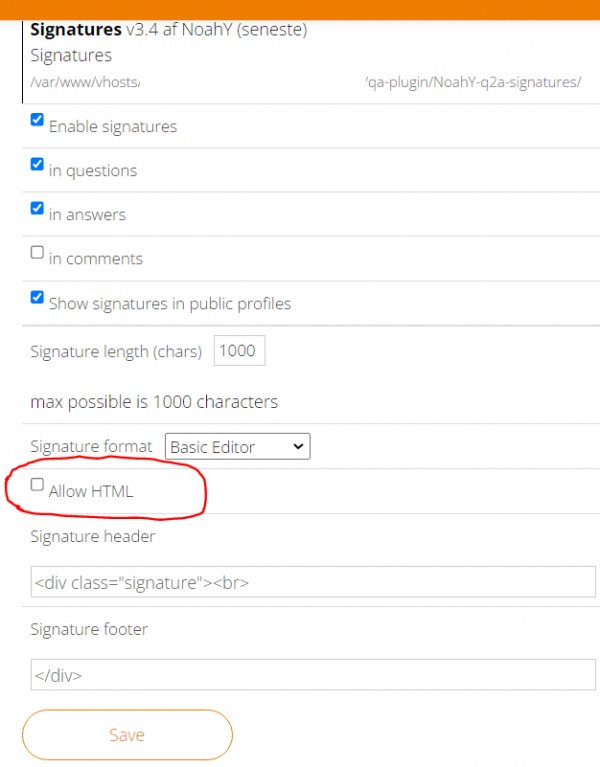Image resolution: width=600 pixels, height=767 pixels.
Task: Click inside the Signature footer text field
Action: click(312, 675)
